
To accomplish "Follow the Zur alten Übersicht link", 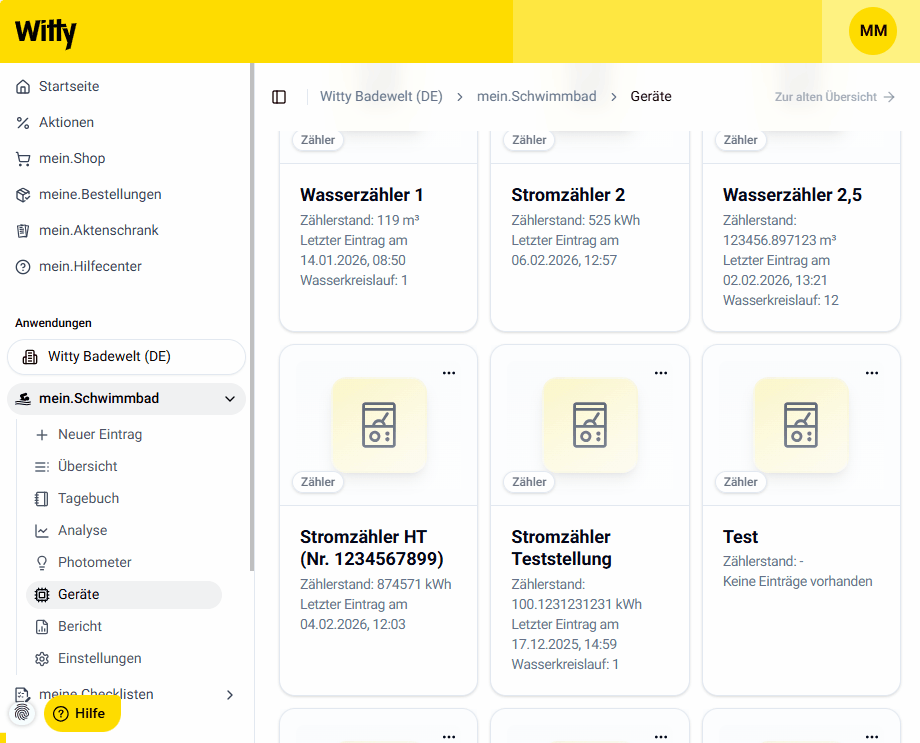I will (x=834, y=97).
